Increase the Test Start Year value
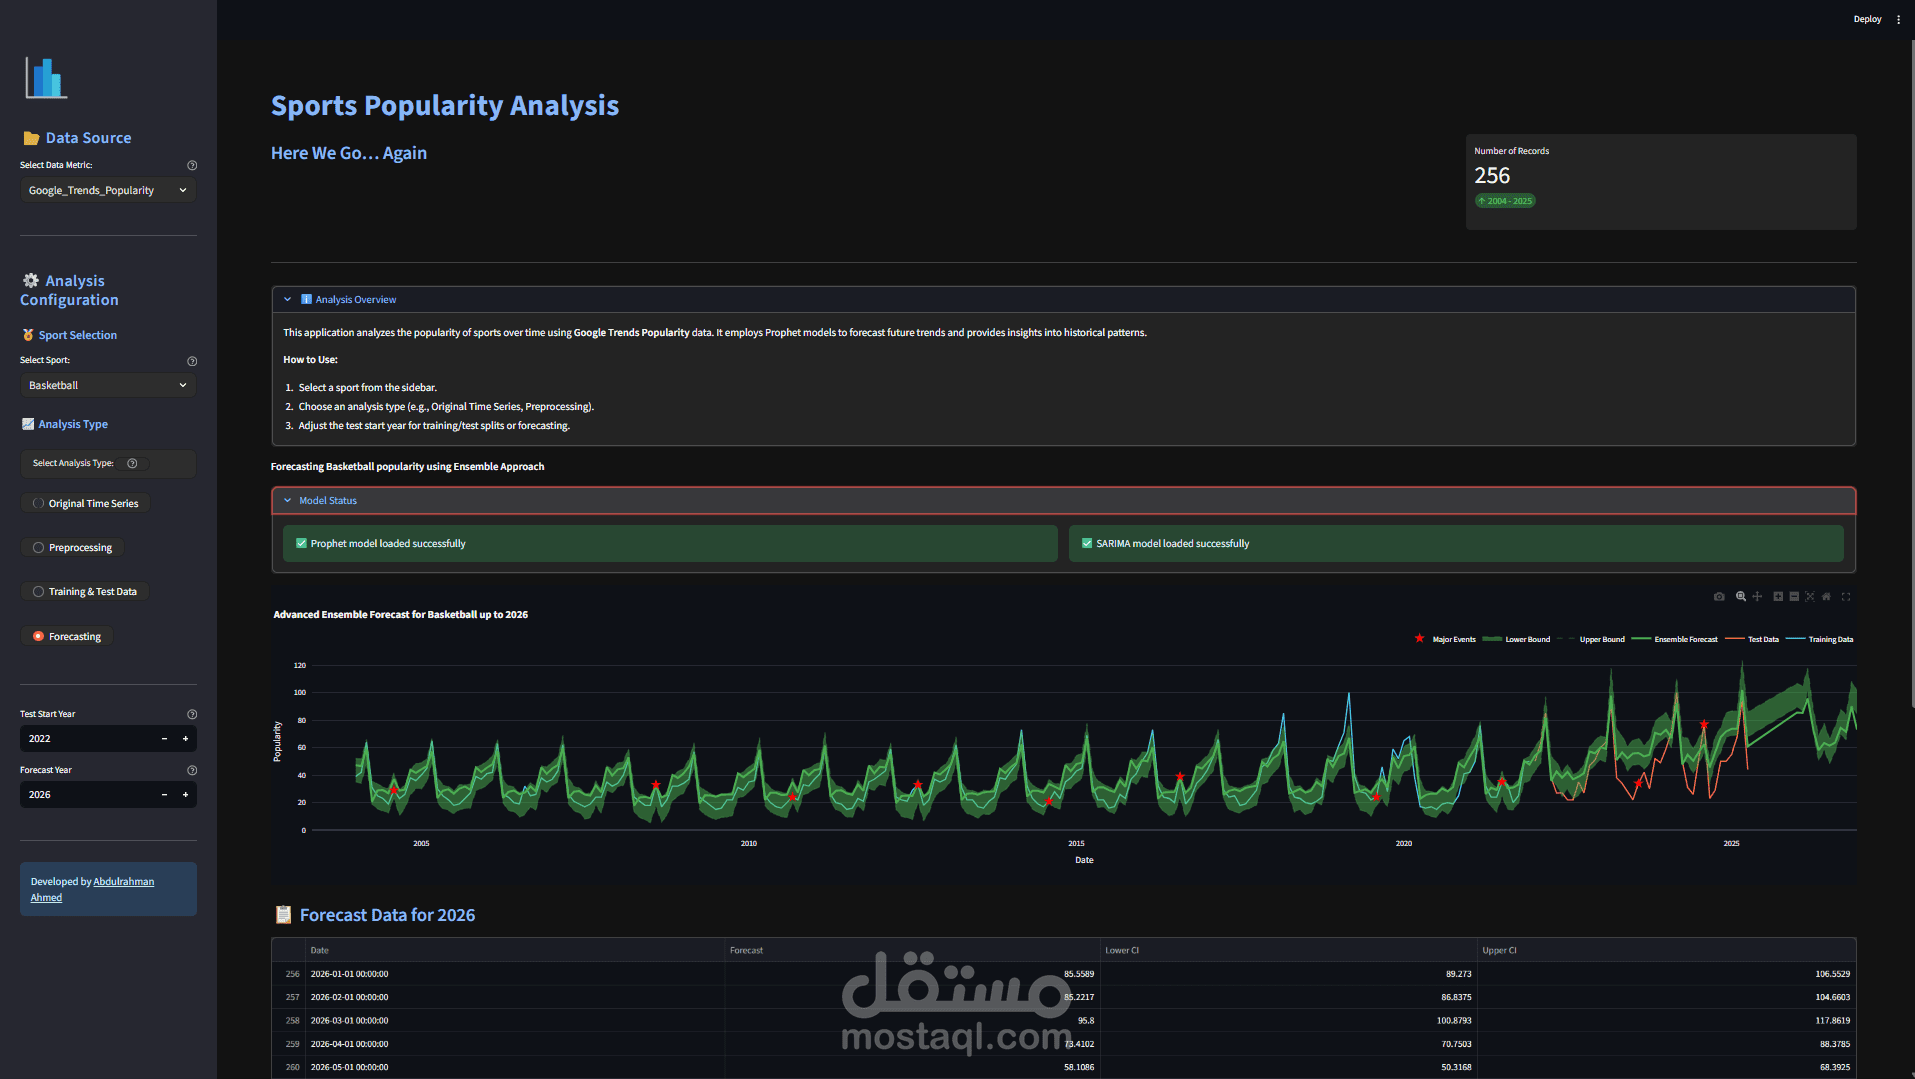The image size is (1915, 1079). tap(185, 739)
